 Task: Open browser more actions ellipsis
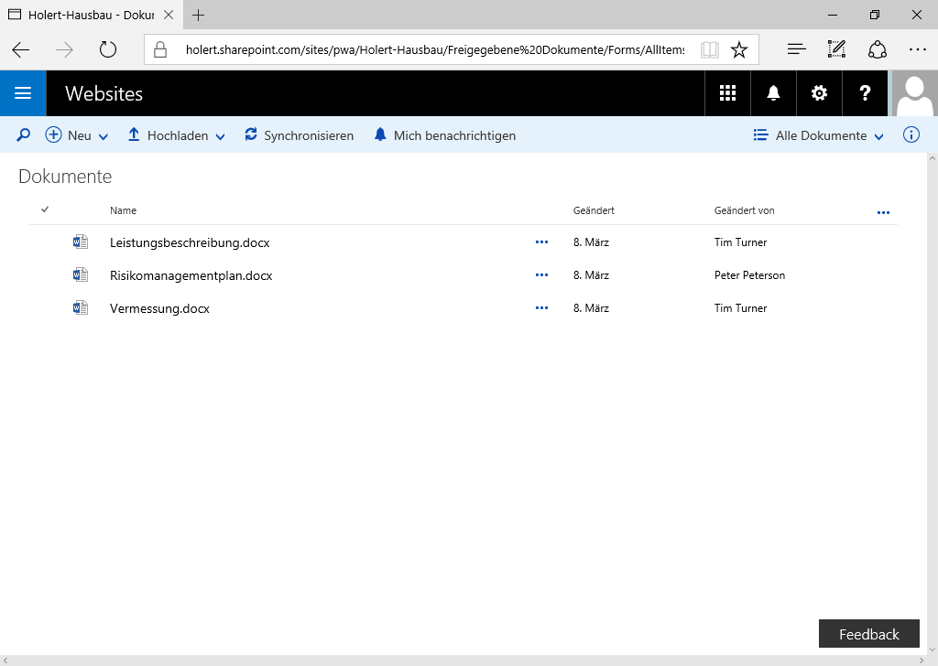click(918, 50)
